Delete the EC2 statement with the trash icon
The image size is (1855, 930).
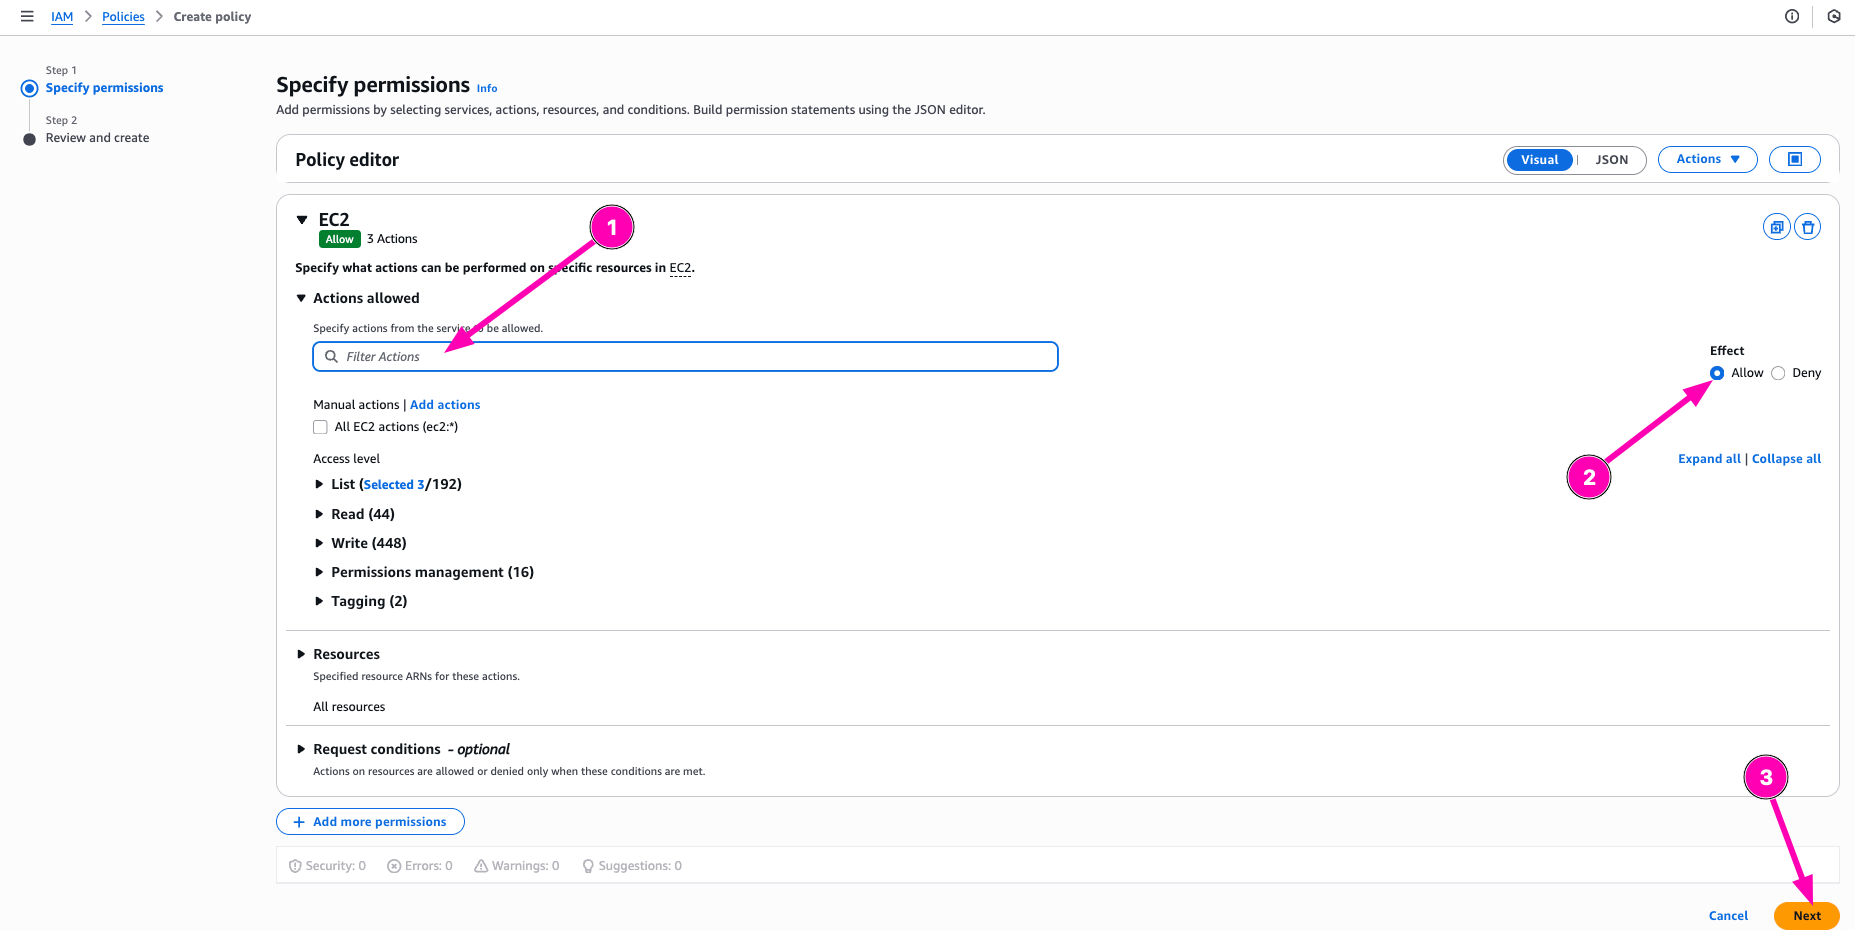[1807, 227]
